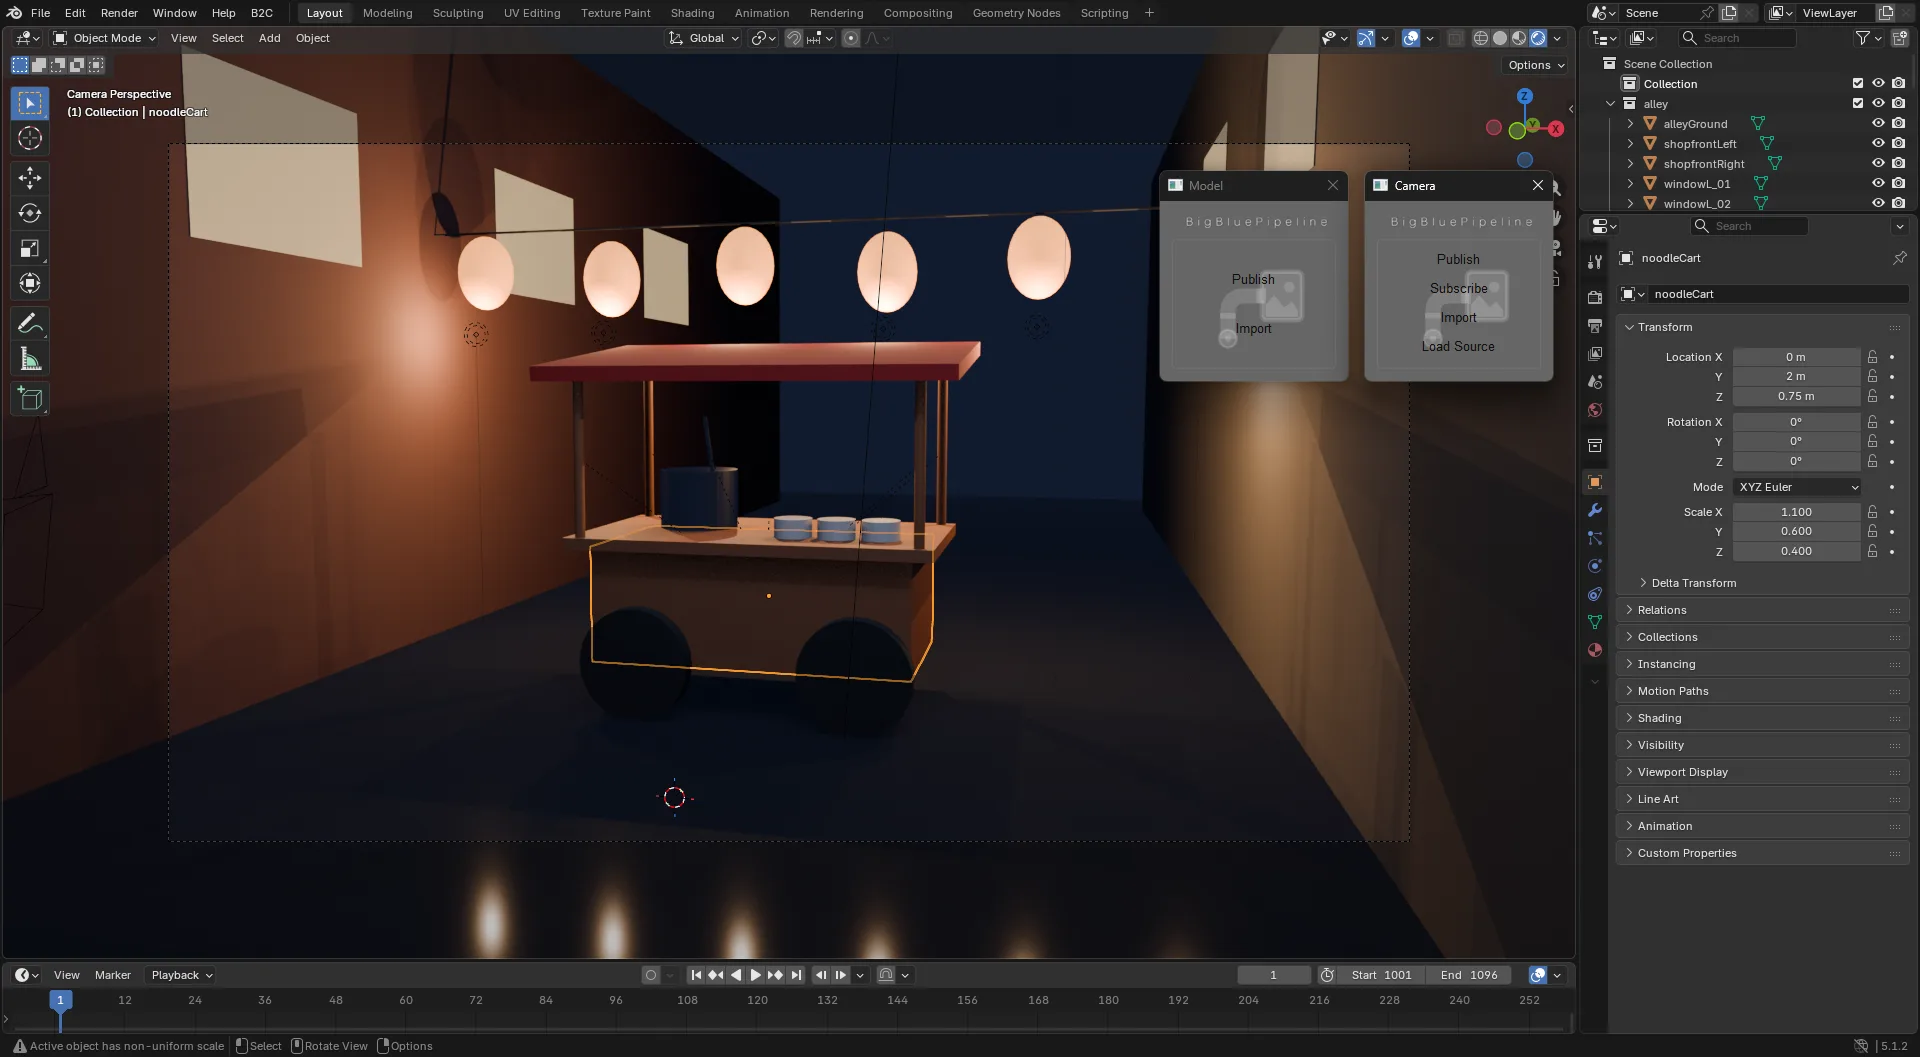This screenshot has height=1057, width=1920.
Task: Select the Move tool
Action: pyautogui.click(x=30, y=177)
